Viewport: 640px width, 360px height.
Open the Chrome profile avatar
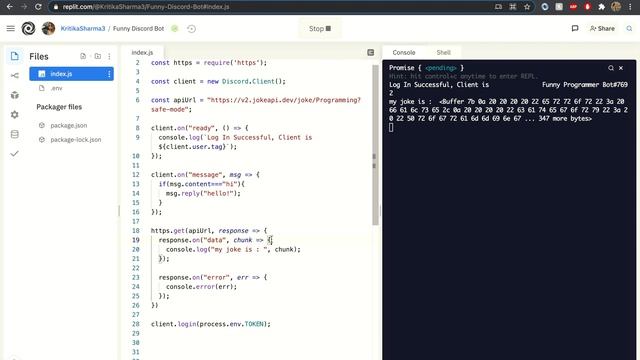[616, 7]
